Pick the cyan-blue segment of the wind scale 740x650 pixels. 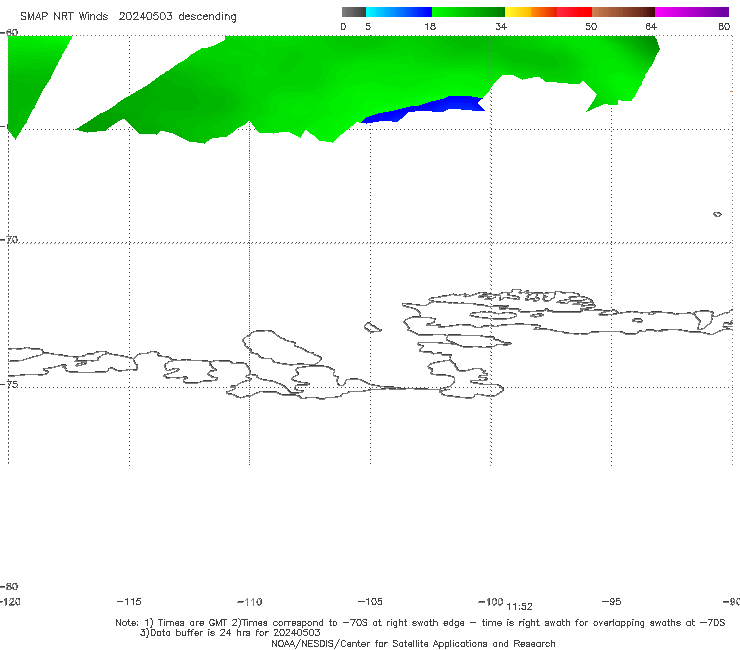[399, 12]
